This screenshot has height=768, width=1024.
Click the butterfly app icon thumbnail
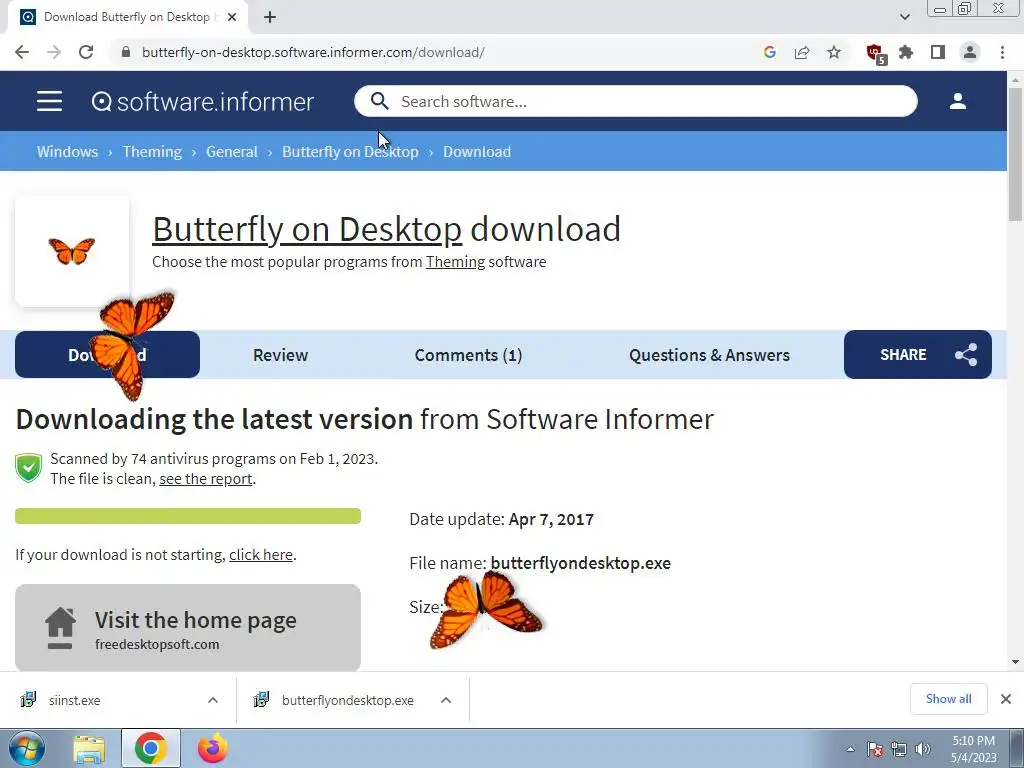tap(72, 251)
